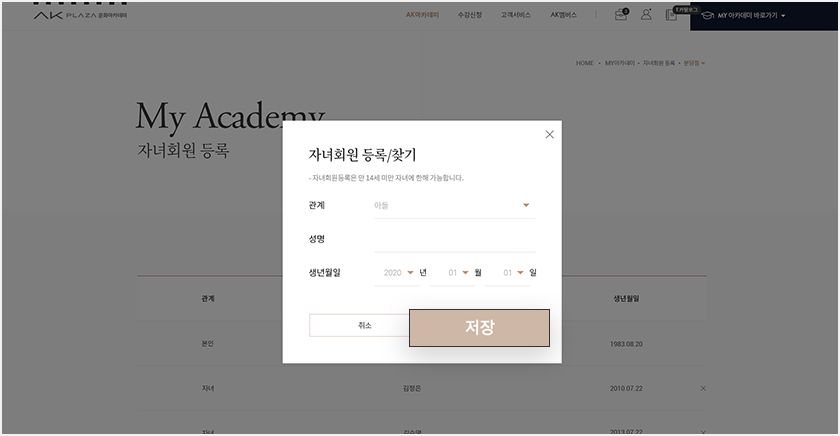Expand MY 아카데미 바로가기 dropdown

744,16
